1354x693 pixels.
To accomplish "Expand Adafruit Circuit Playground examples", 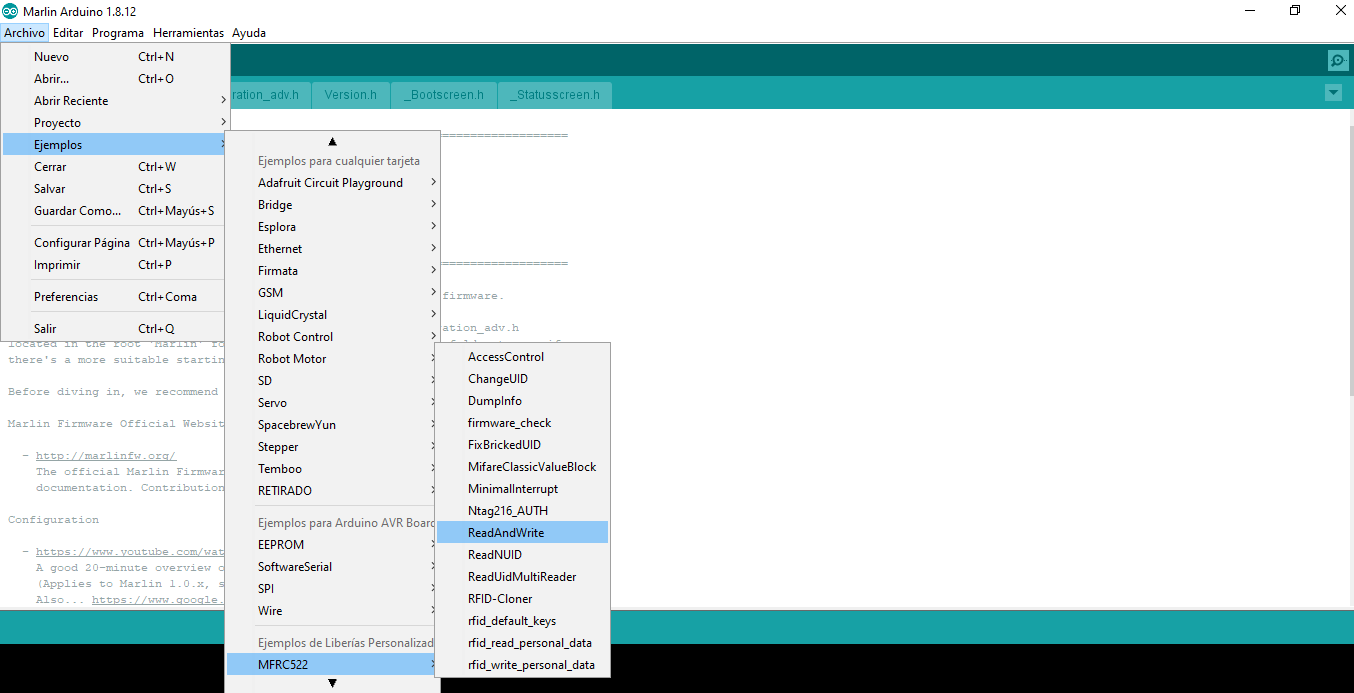I will (333, 183).
